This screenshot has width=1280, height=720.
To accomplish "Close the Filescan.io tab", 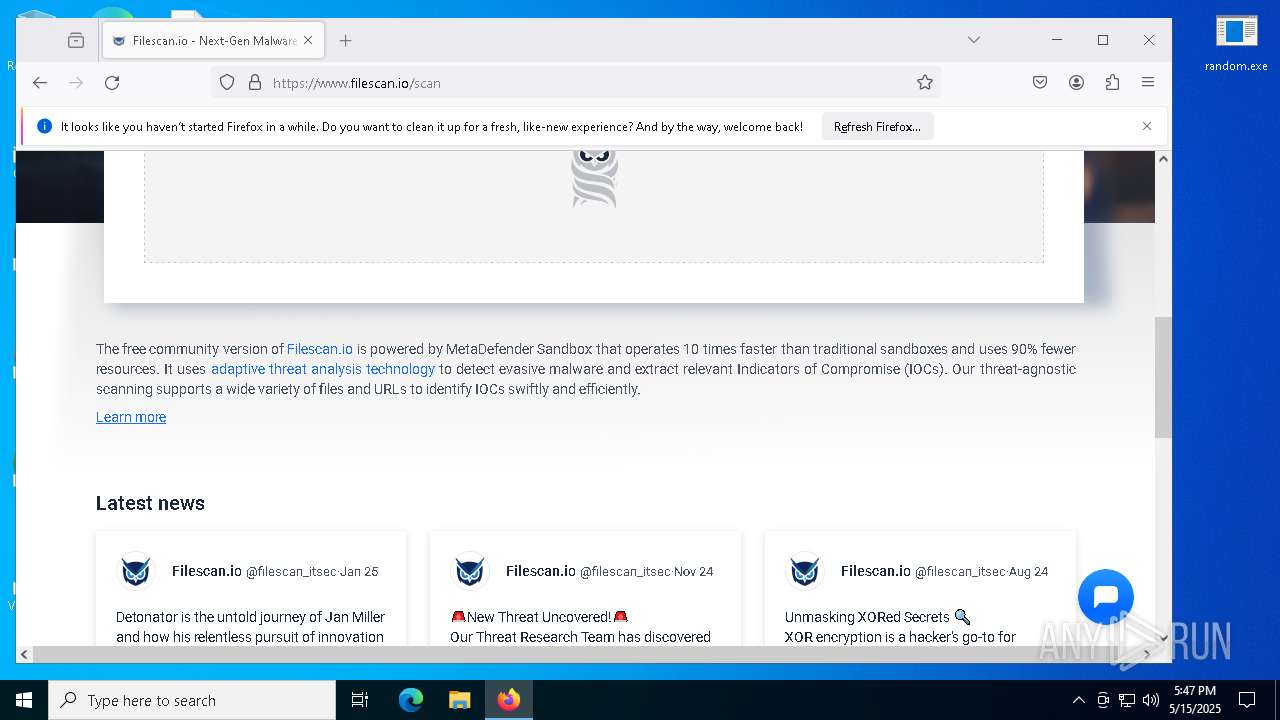I will click(308, 41).
